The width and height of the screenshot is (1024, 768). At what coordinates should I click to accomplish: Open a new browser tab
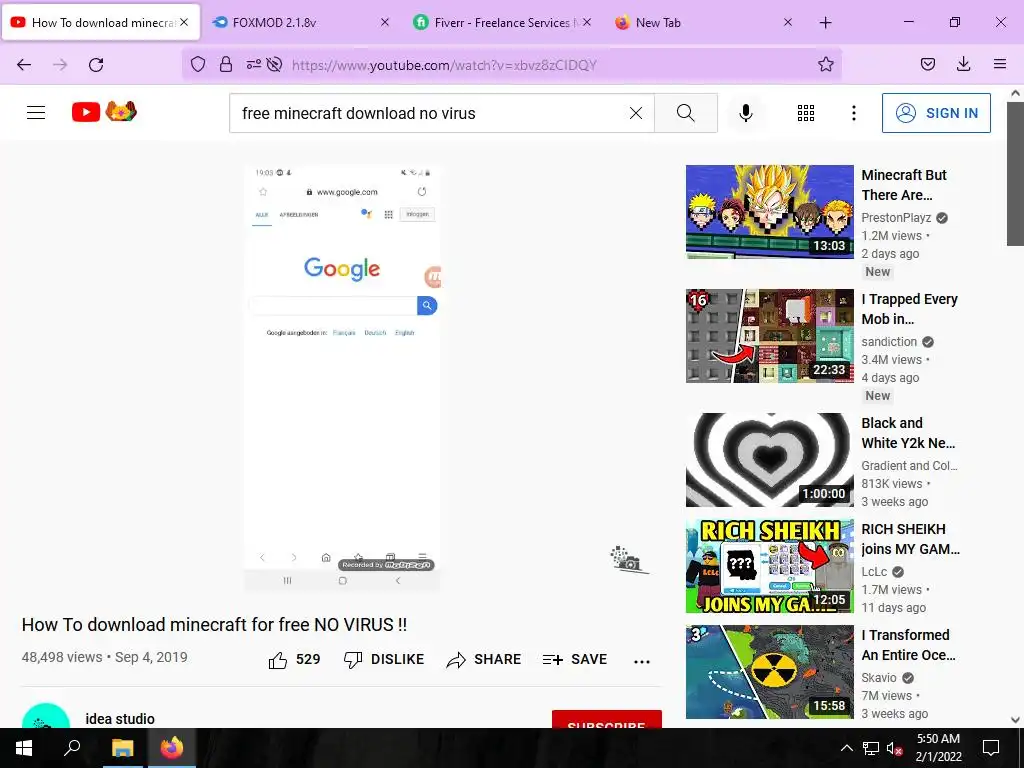(x=825, y=22)
